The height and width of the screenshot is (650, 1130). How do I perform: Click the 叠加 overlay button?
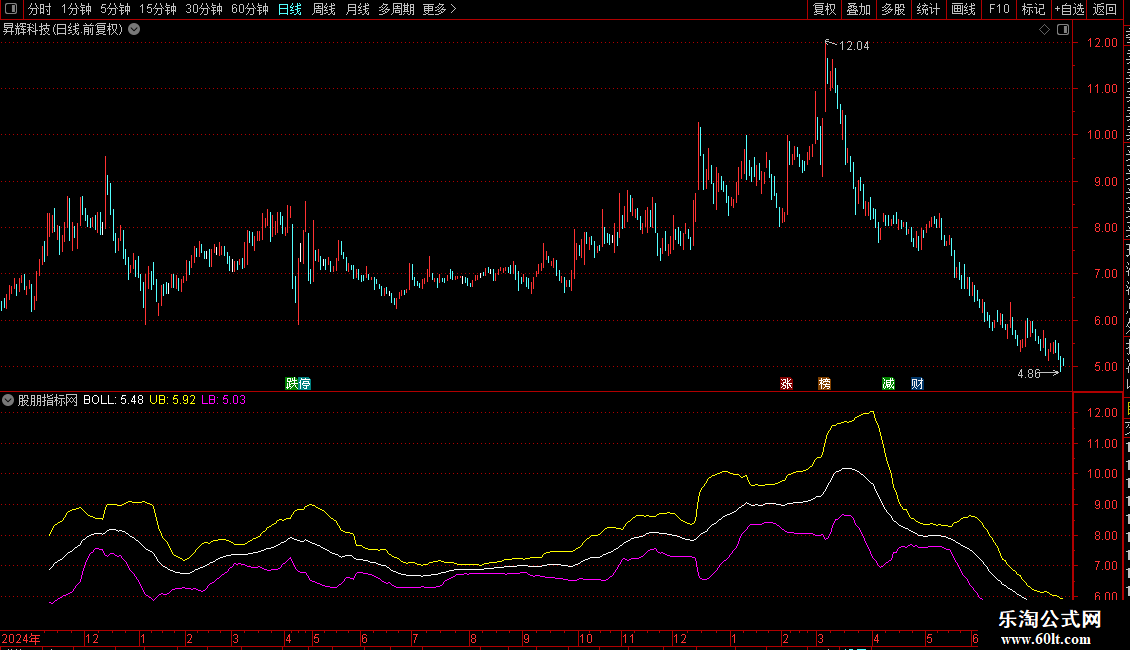[x=858, y=9]
